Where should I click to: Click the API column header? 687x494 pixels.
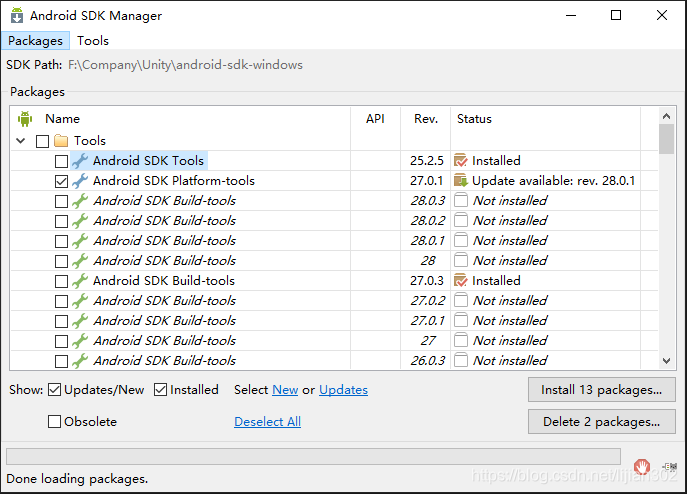tap(375, 119)
